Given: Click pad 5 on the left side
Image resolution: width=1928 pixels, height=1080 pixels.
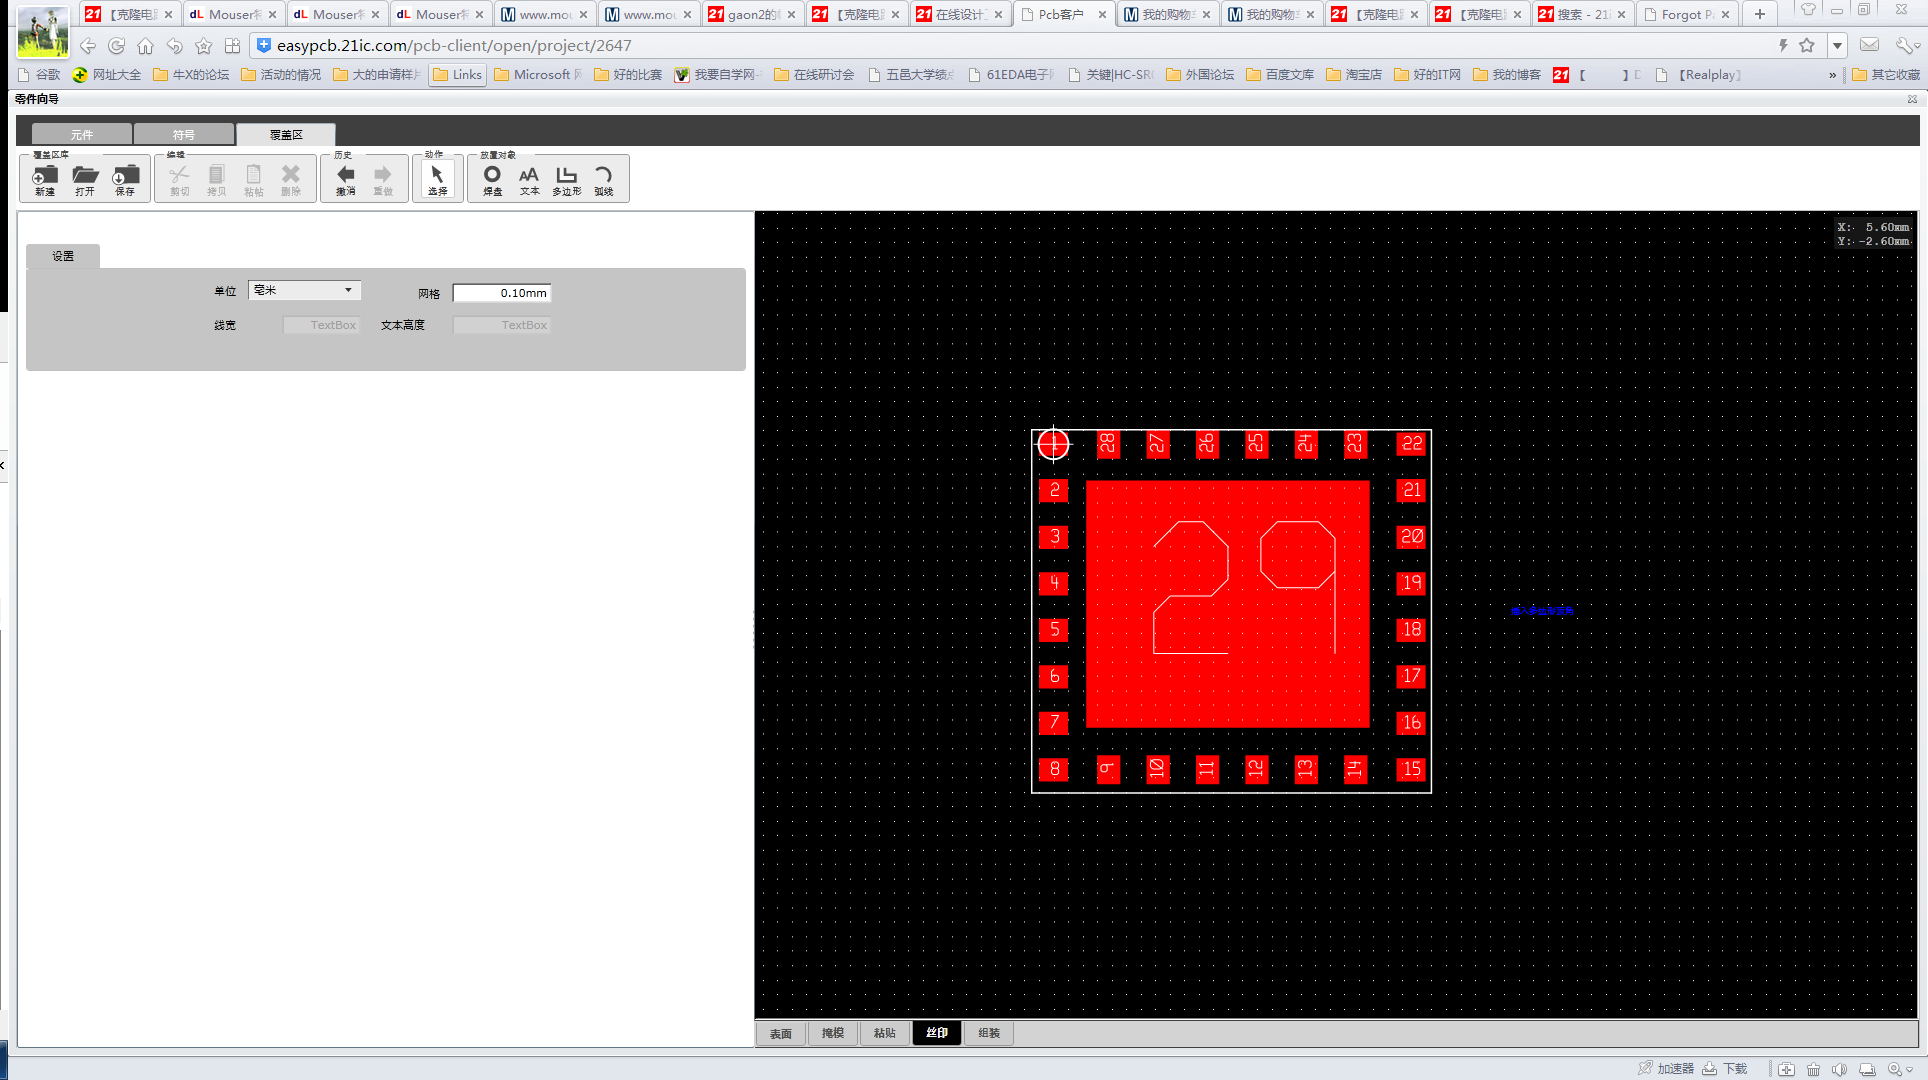Looking at the screenshot, I should [1054, 630].
